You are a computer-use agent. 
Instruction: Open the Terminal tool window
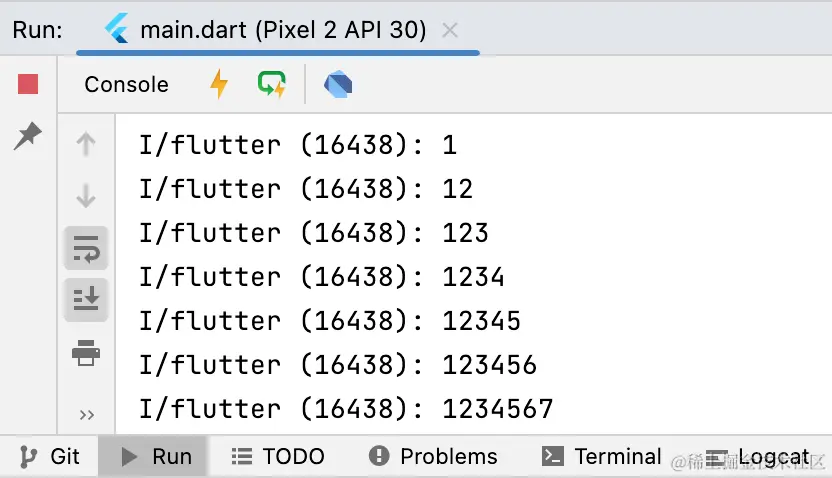click(x=602, y=457)
